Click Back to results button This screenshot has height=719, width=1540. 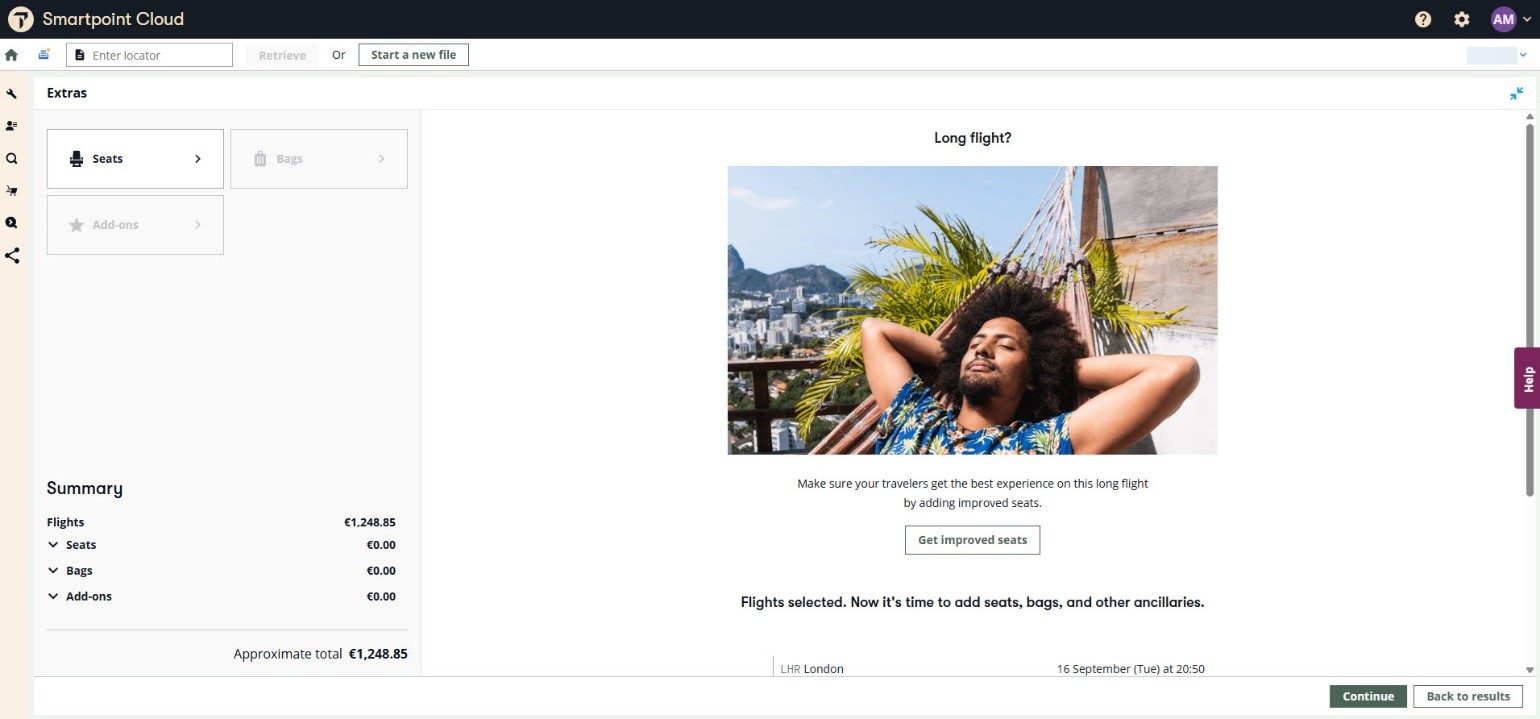tap(1468, 696)
